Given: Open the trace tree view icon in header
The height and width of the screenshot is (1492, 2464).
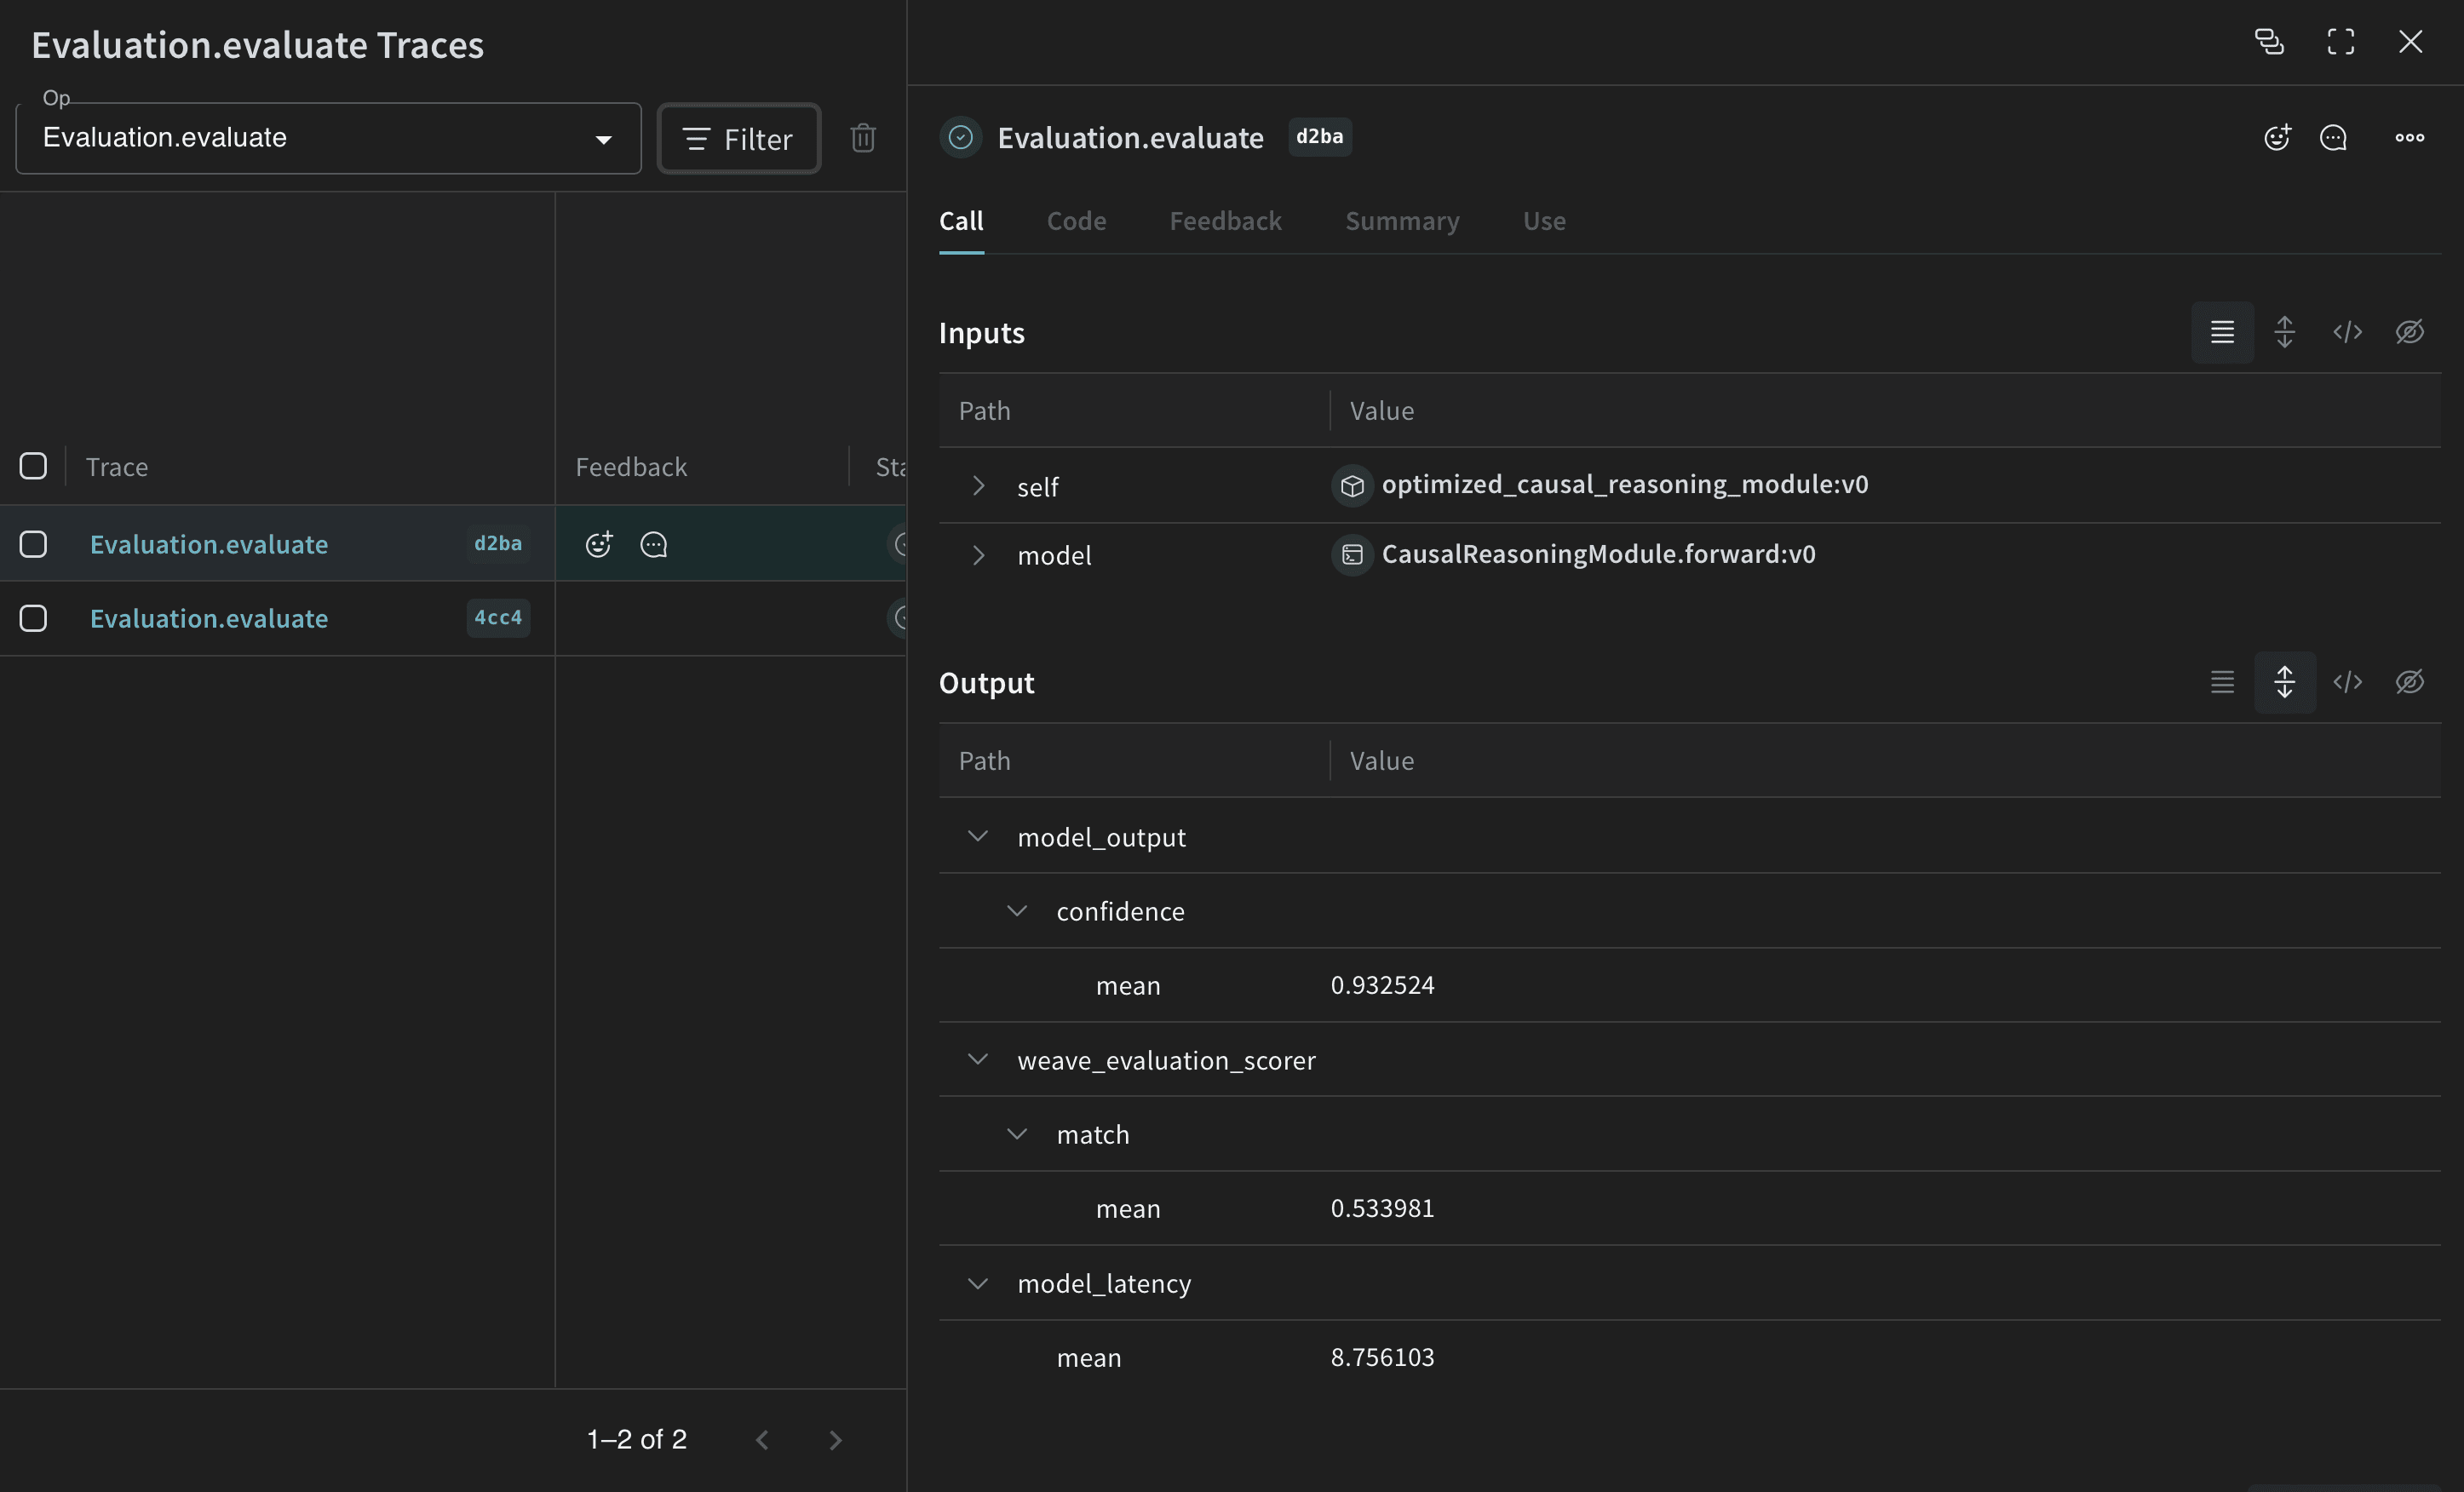Looking at the screenshot, I should point(2269,41).
